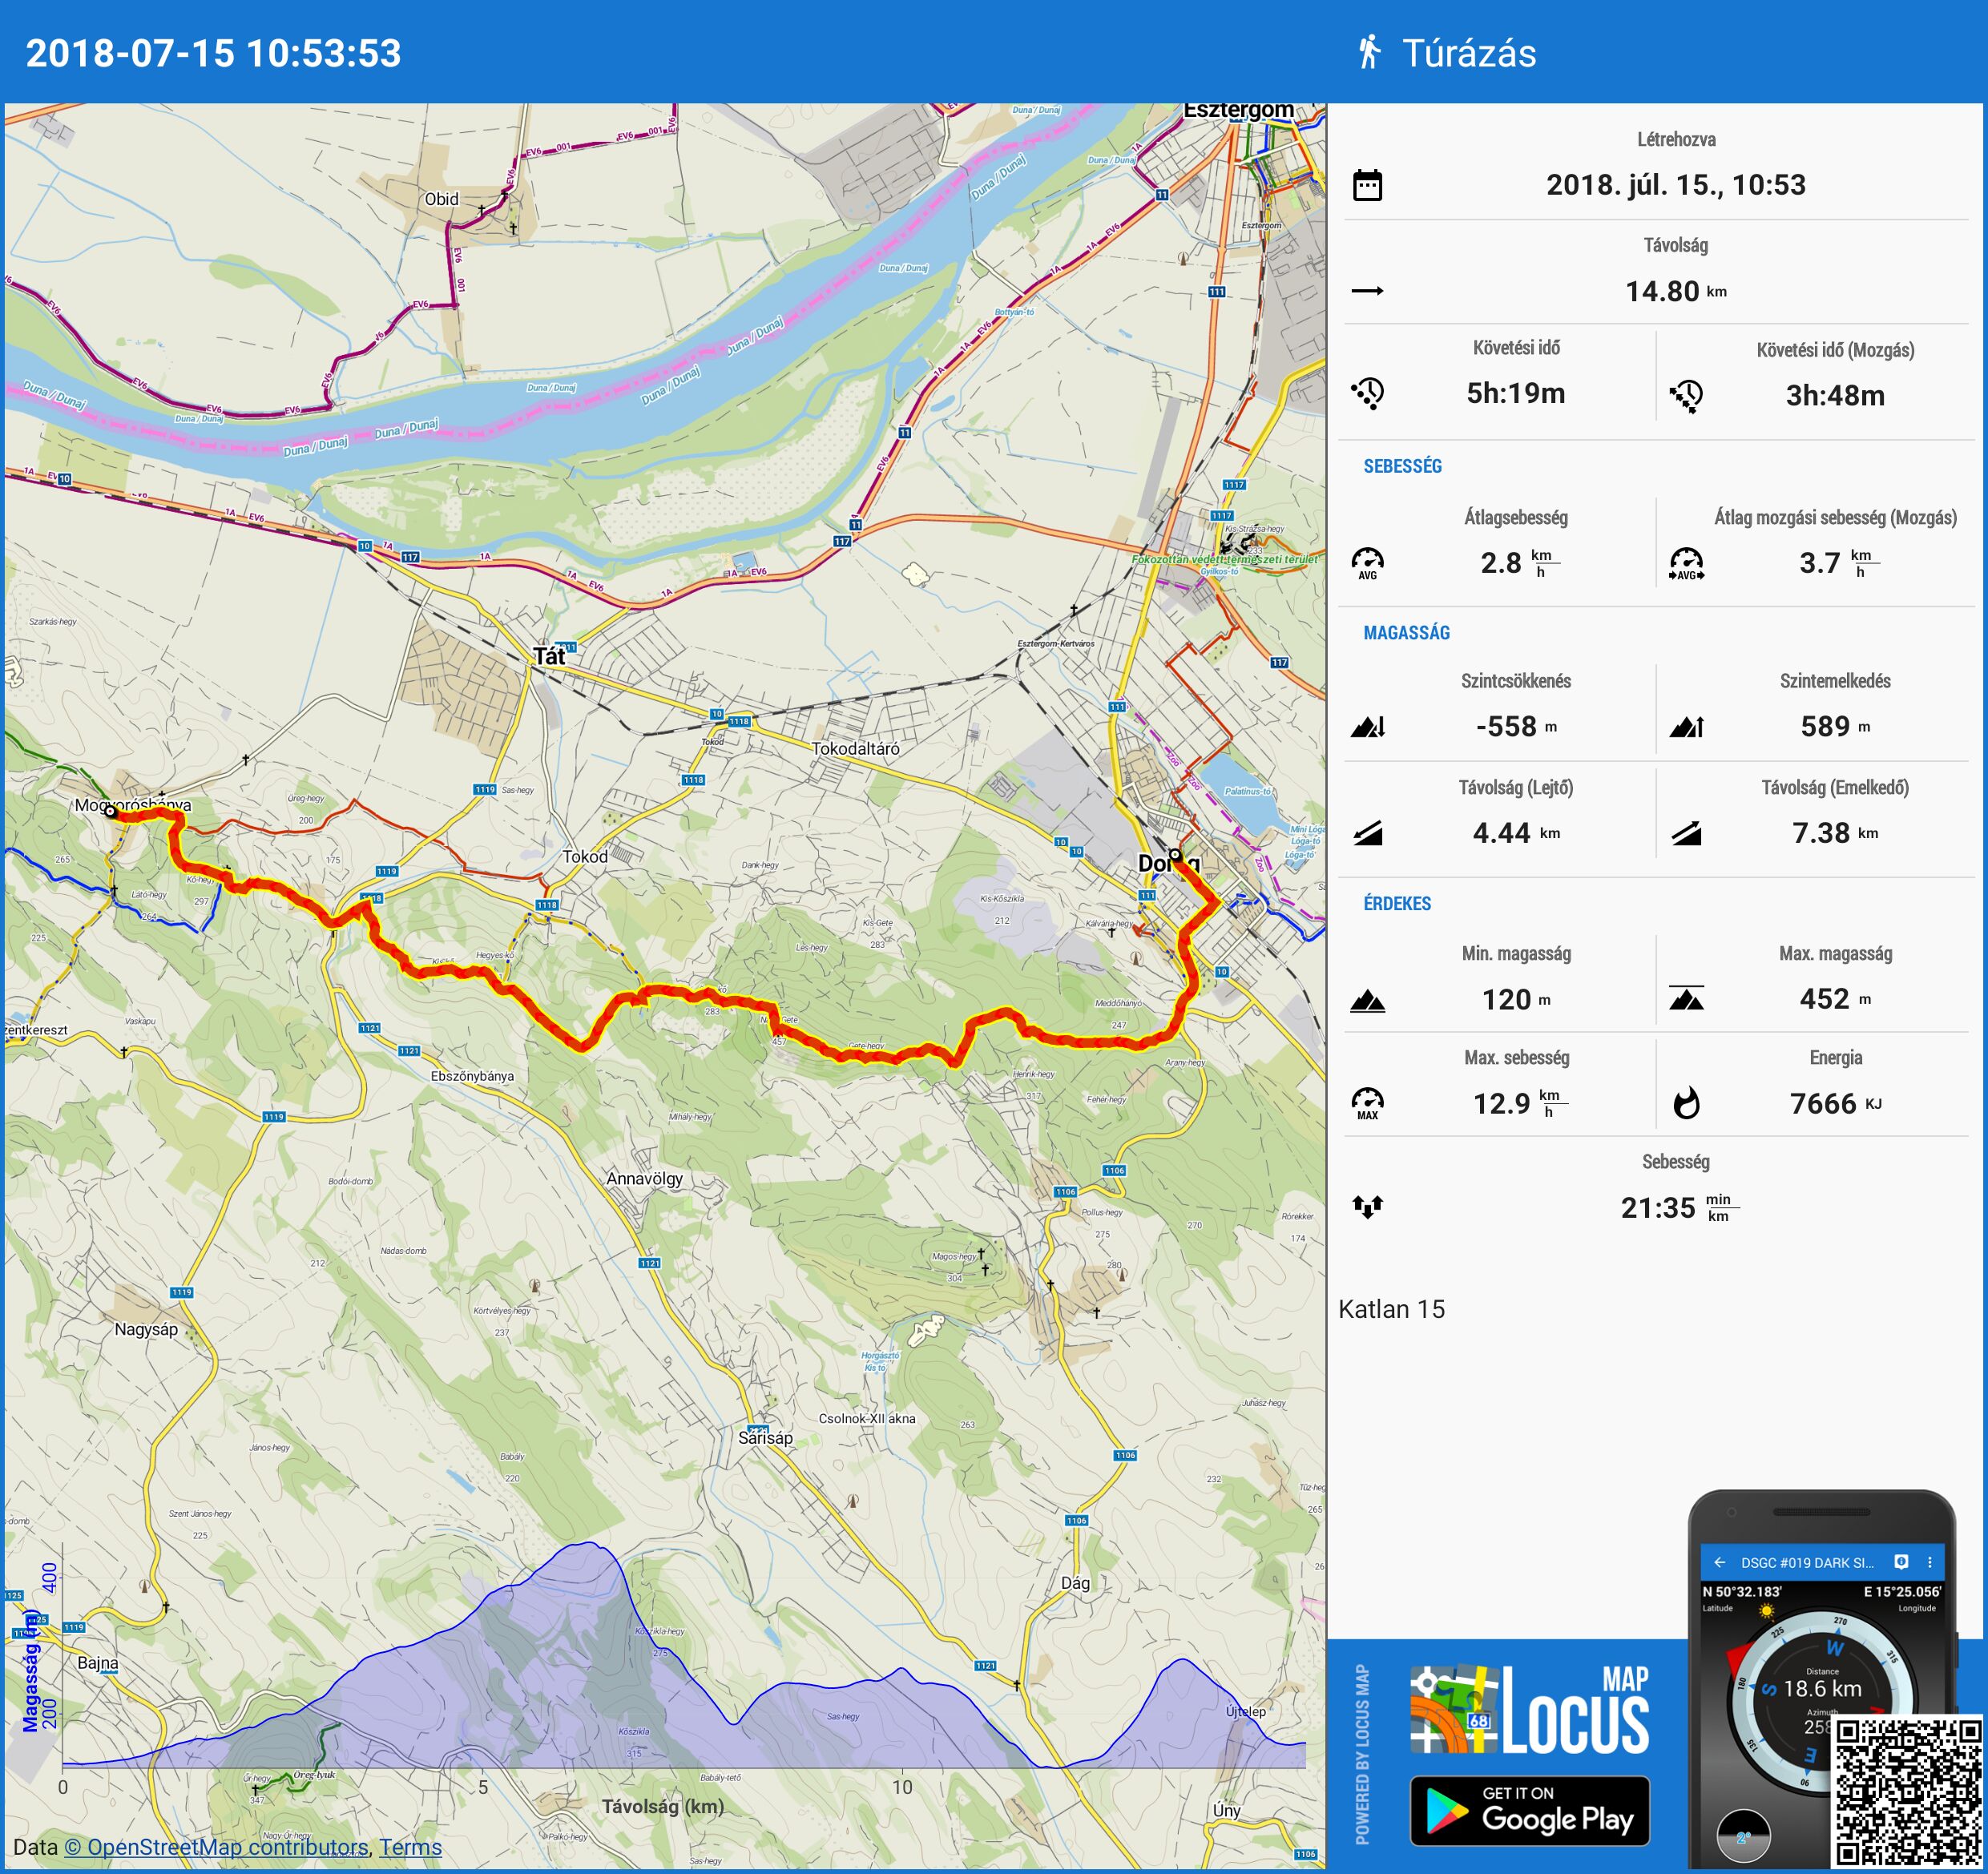
Task: Click the date value 2018. júl. 15., 10:53
Action: pos(1676,185)
